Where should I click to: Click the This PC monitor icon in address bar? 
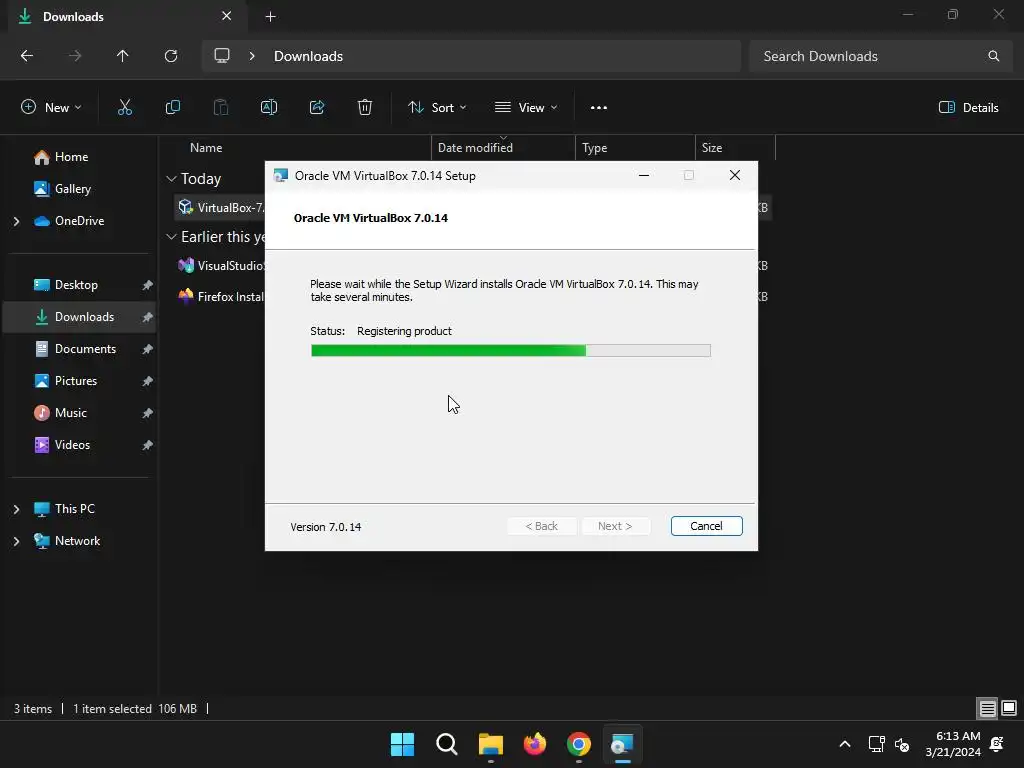(x=222, y=56)
